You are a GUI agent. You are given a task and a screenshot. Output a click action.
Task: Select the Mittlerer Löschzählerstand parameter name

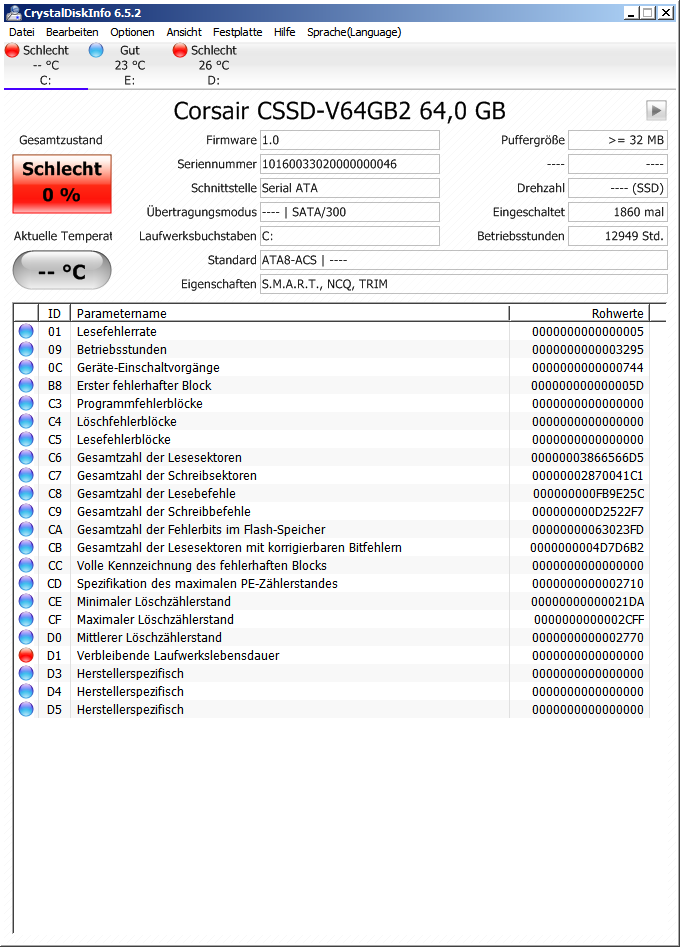[149, 637]
